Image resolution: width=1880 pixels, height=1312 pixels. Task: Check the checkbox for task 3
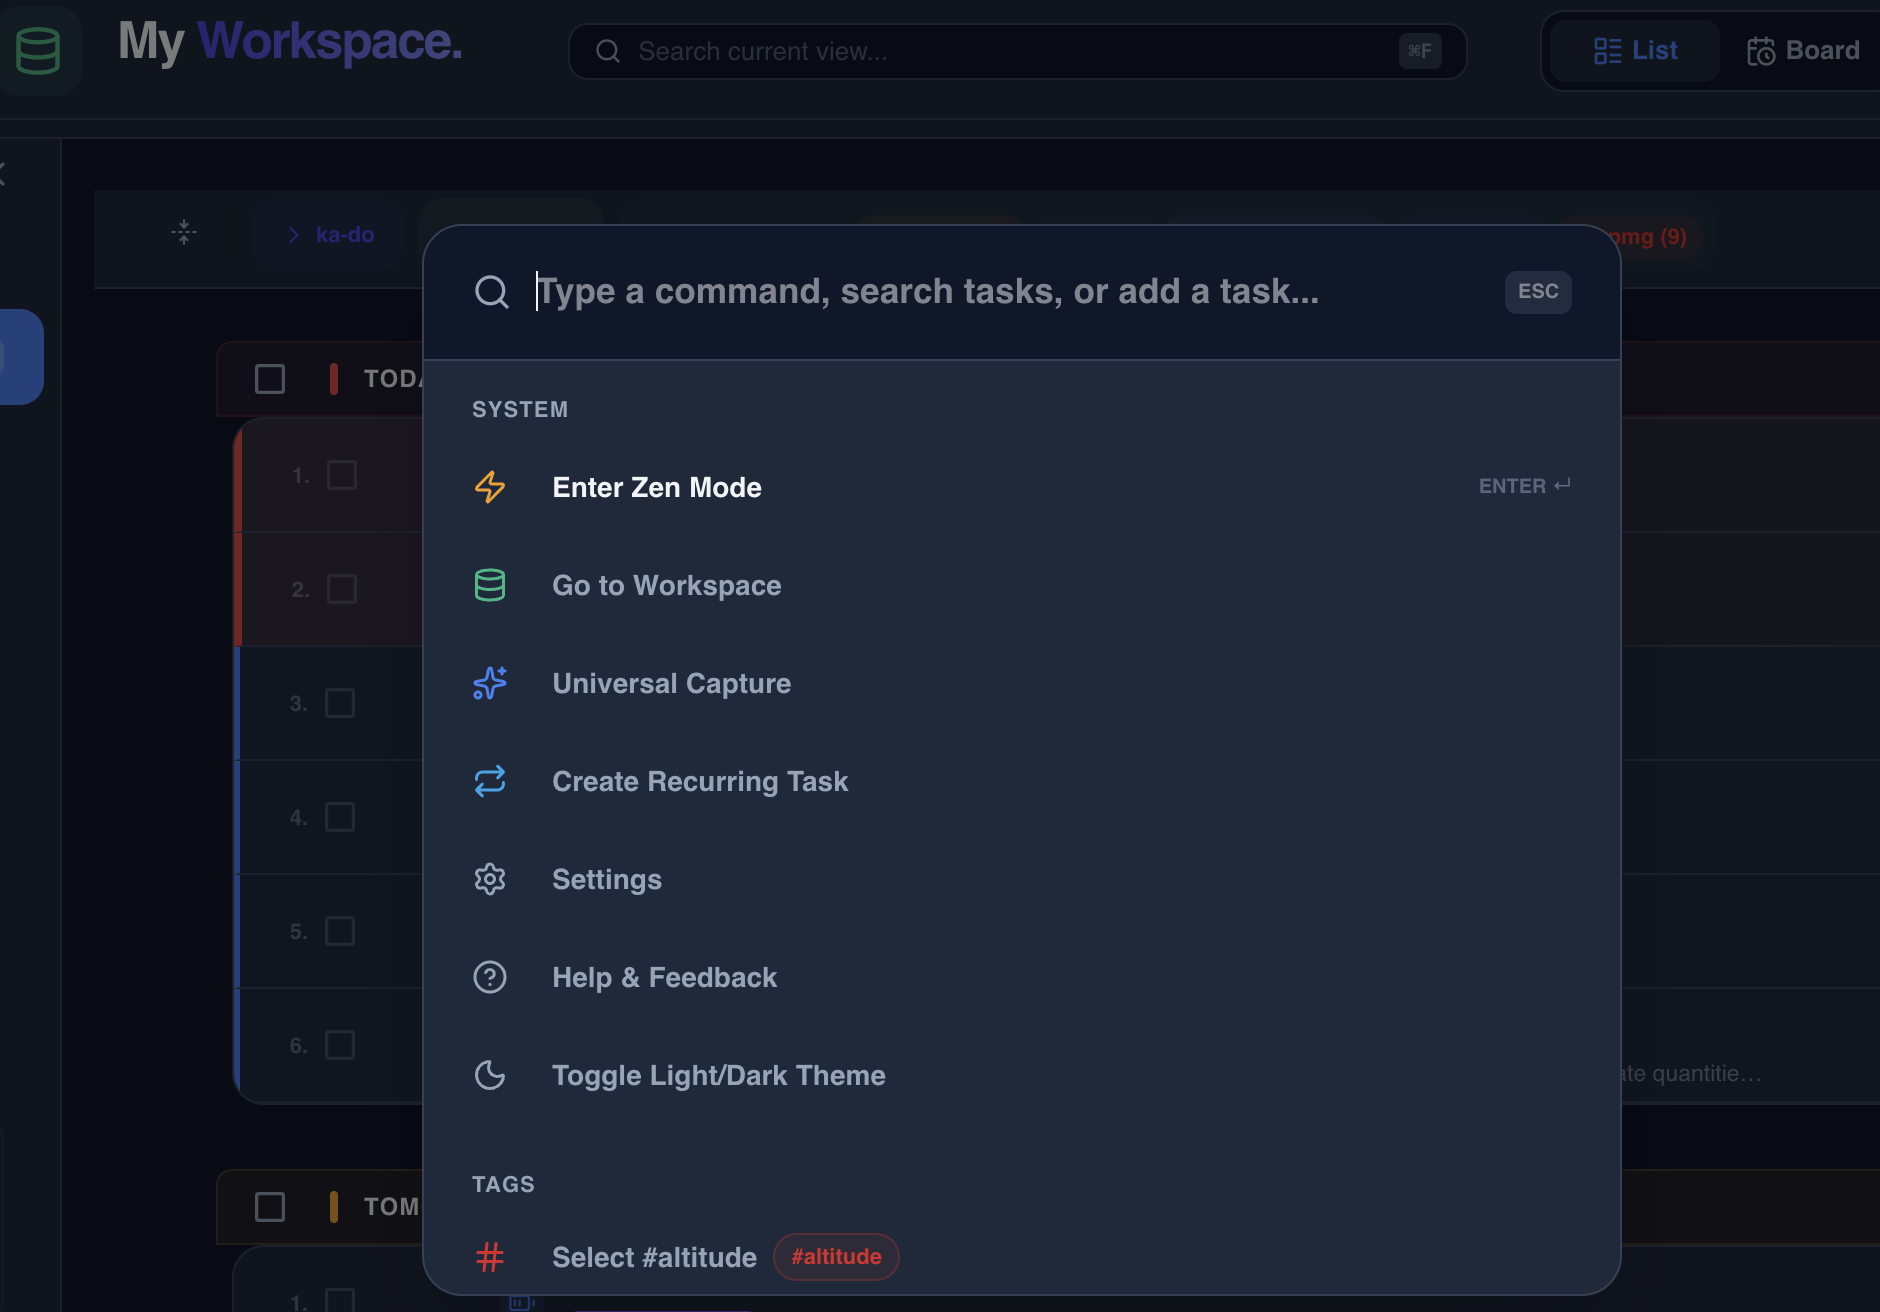pos(340,703)
